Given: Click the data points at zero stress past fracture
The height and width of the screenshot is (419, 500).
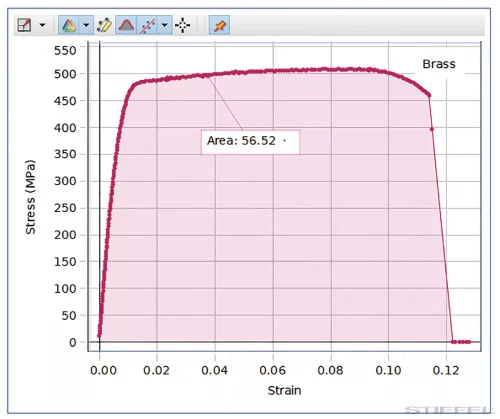Looking at the screenshot, I should coord(461,342).
